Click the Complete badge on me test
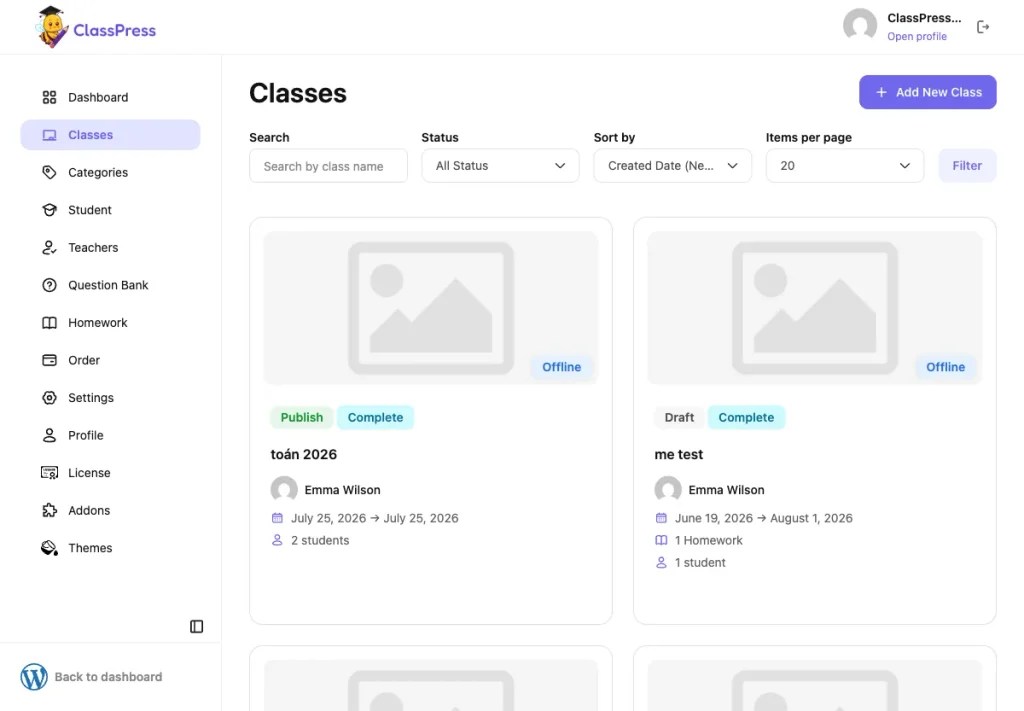 pos(746,417)
